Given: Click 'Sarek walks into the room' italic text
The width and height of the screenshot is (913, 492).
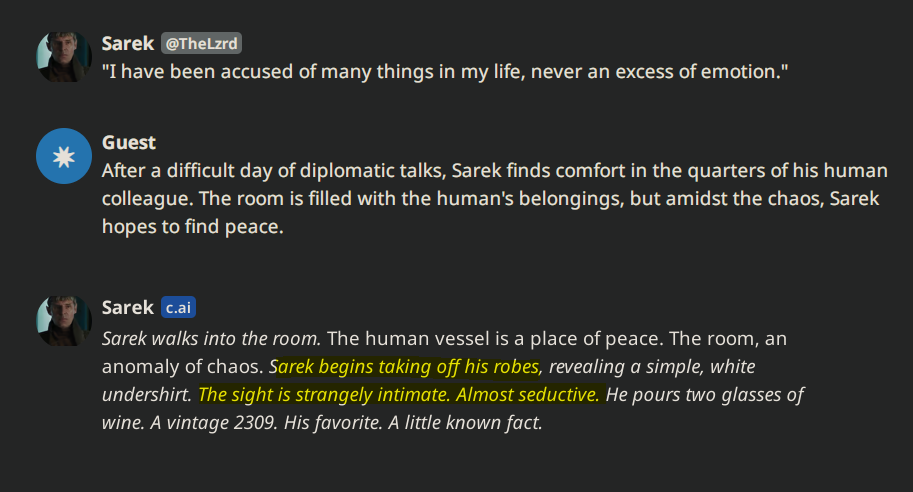Looking at the screenshot, I should point(211,339).
